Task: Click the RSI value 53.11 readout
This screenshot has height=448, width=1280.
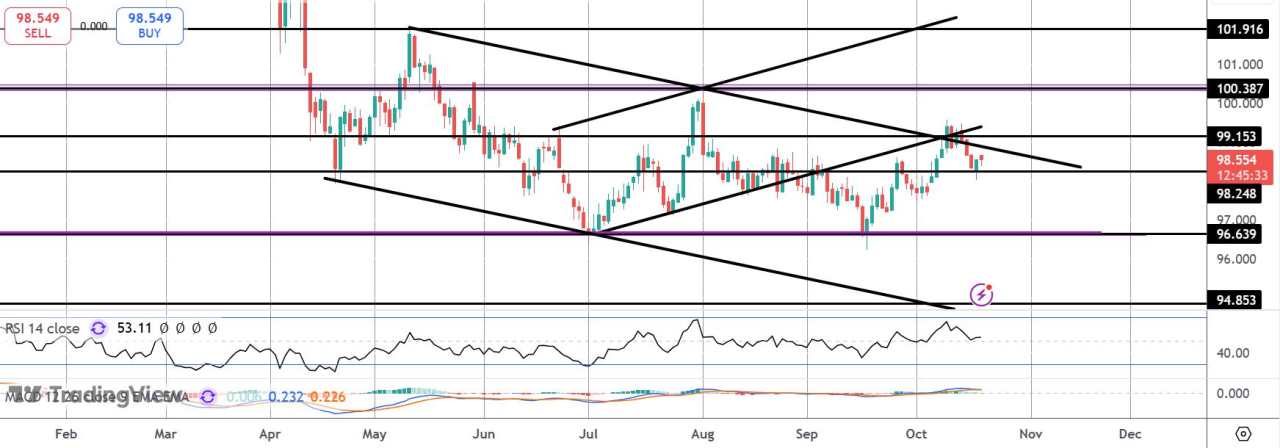Action: (133, 327)
